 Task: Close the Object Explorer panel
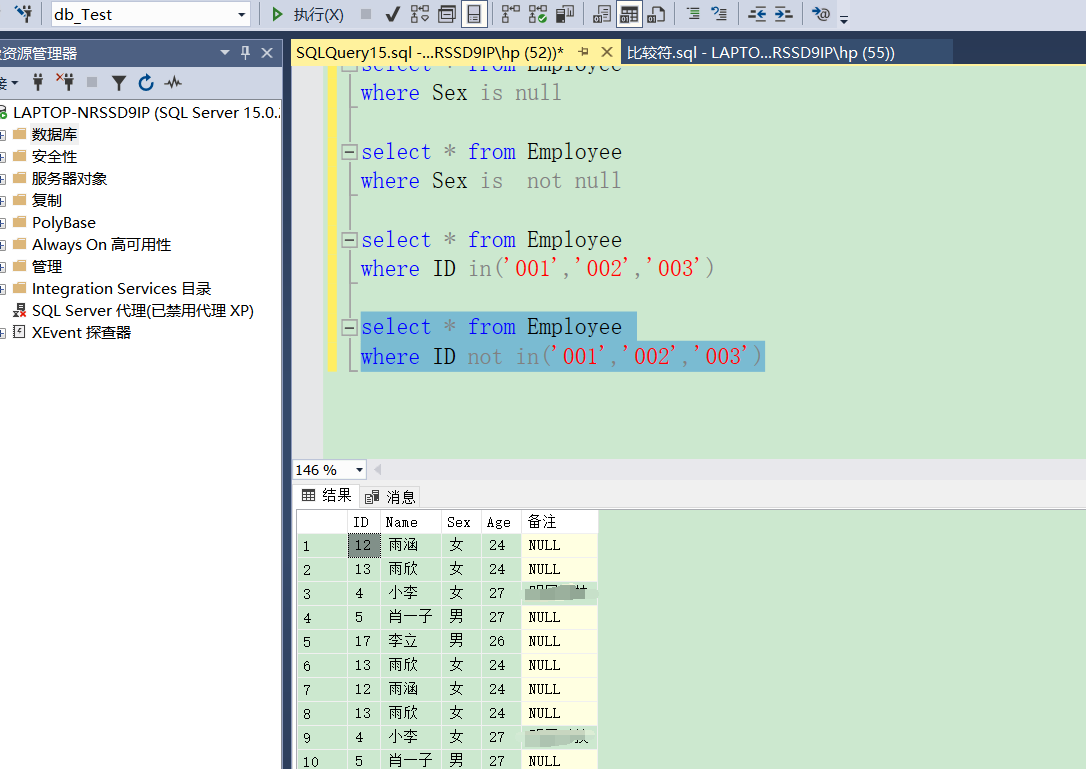tap(267, 53)
